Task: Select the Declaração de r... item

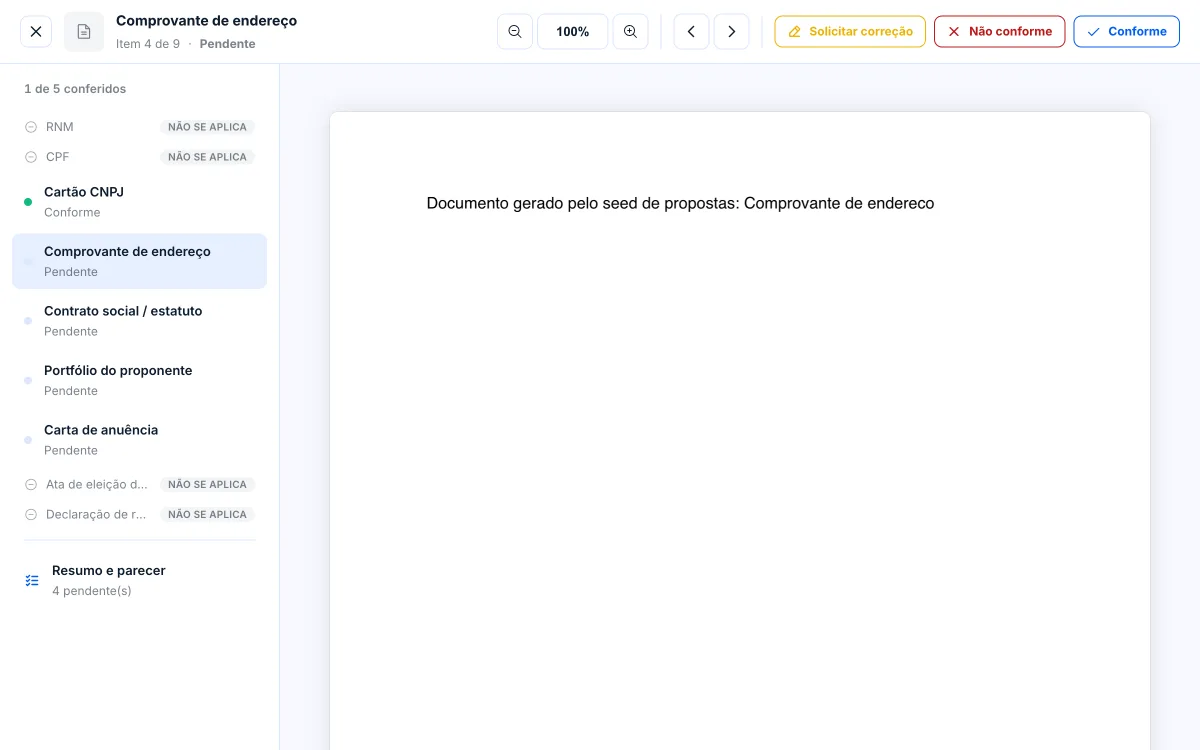Action: (x=140, y=514)
